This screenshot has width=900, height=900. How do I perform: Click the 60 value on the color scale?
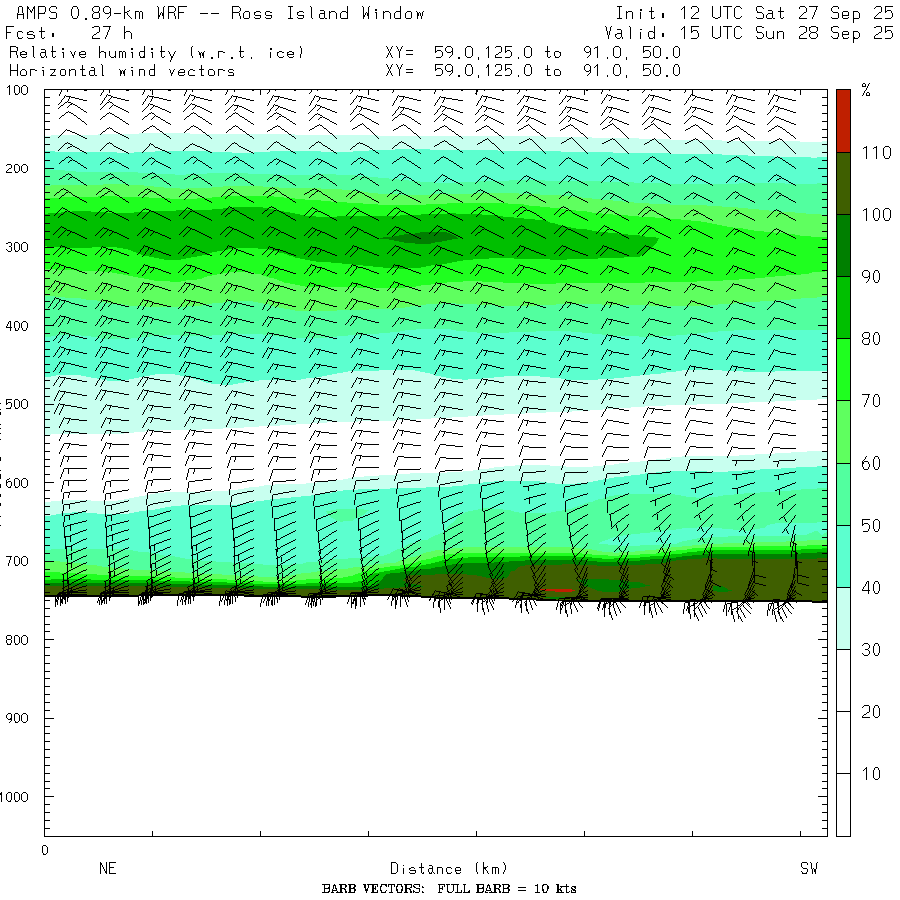point(871,463)
